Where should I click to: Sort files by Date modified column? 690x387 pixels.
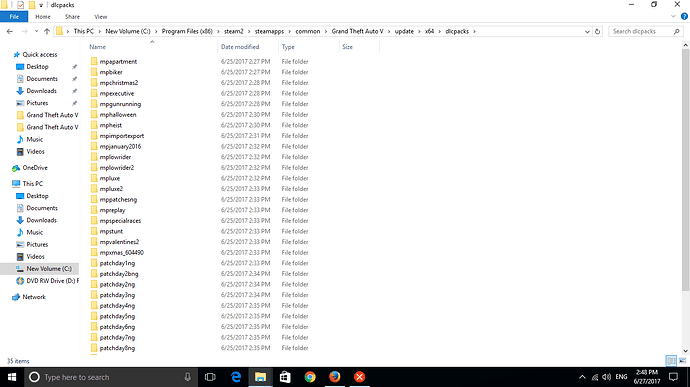tap(240, 47)
